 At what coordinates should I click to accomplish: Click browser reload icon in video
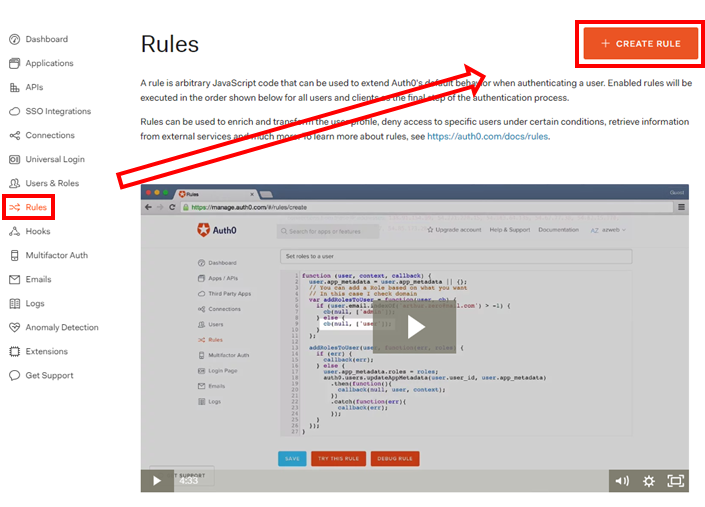tap(172, 207)
